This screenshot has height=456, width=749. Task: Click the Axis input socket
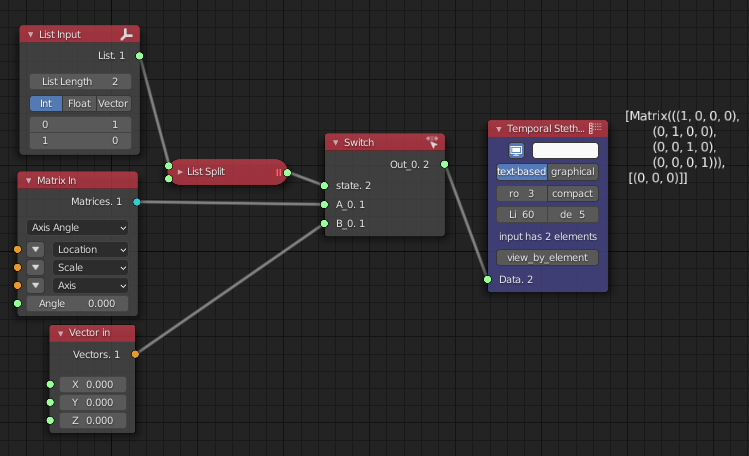tap(18, 286)
